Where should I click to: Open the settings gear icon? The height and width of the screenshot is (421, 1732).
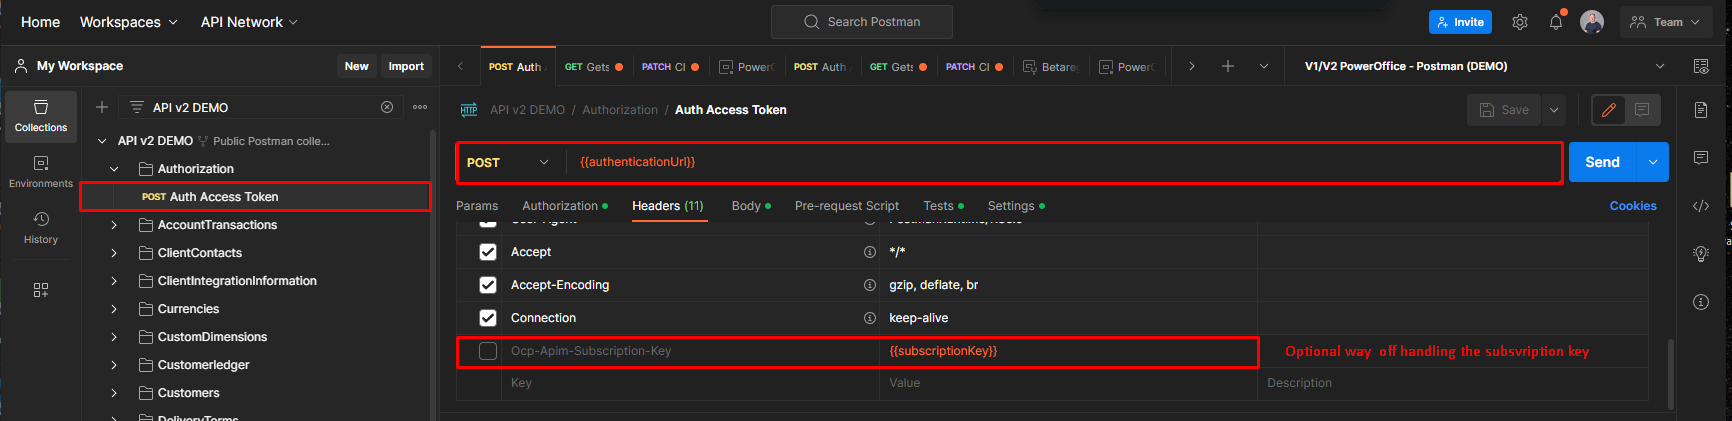click(x=1519, y=22)
